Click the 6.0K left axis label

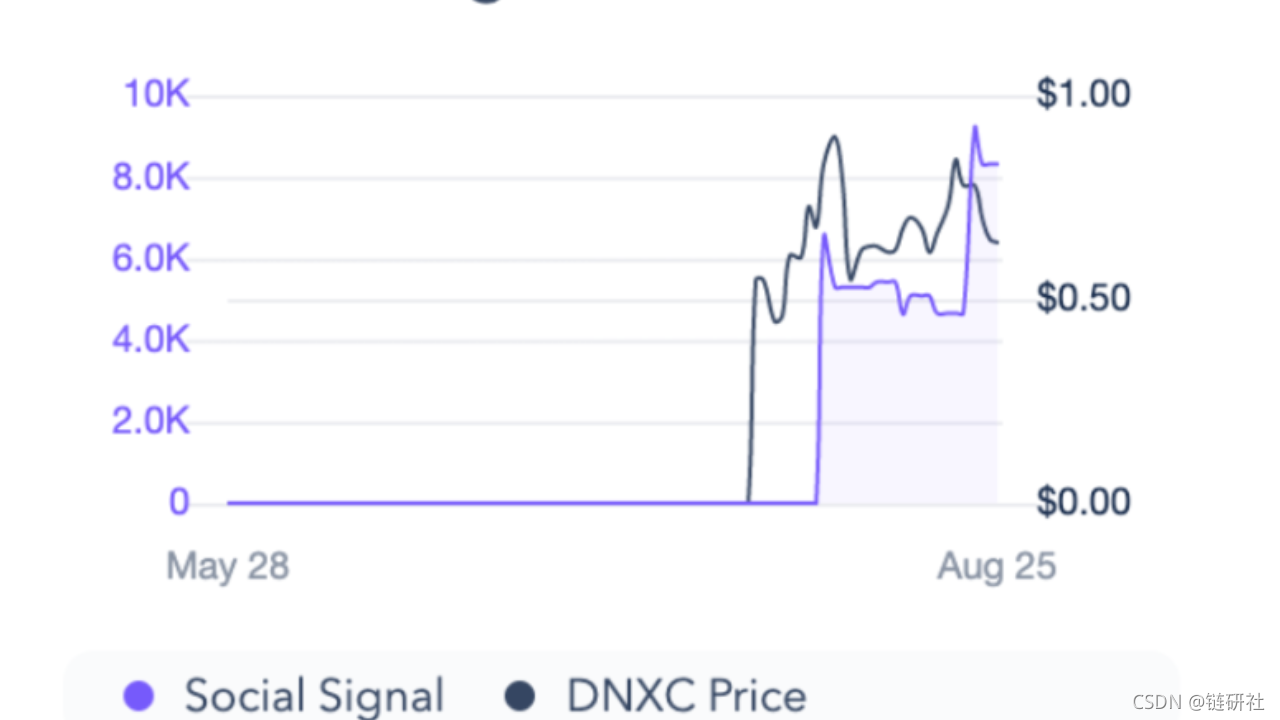tap(150, 259)
